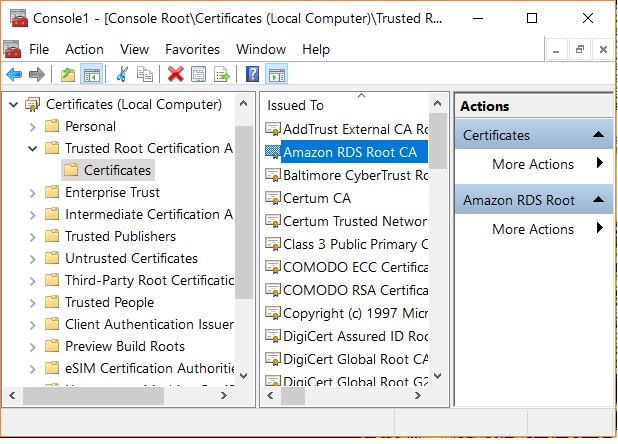Open More Actions under Amazon RDS Root
The image size is (618, 444).
pyautogui.click(x=533, y=229)
